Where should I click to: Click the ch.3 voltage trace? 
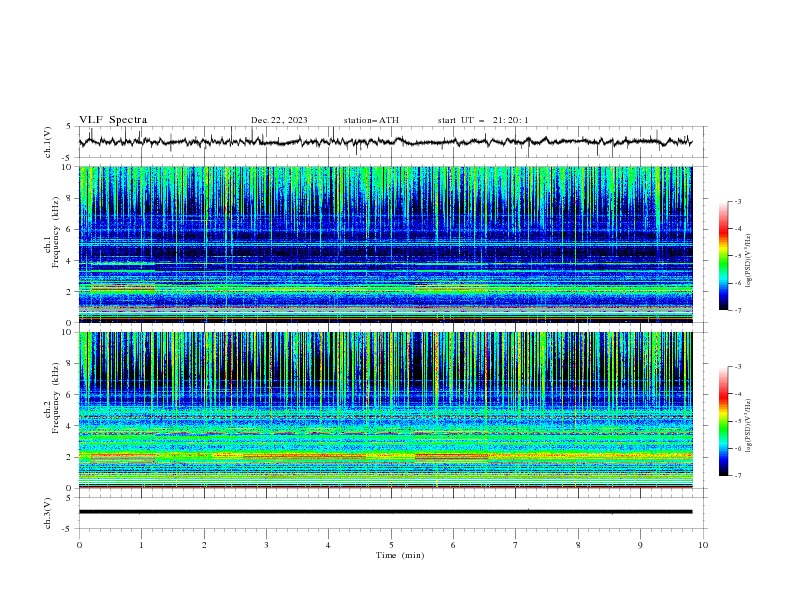click(385, 512)
